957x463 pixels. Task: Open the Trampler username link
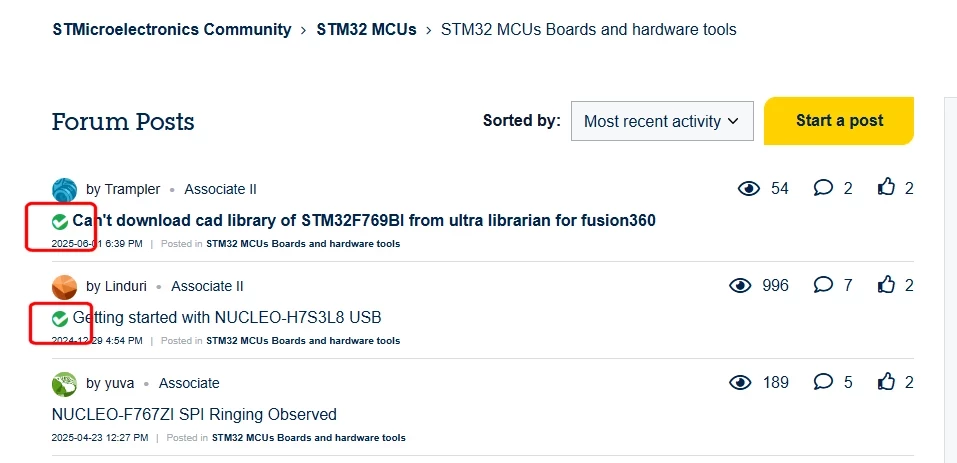coord(132,190)
